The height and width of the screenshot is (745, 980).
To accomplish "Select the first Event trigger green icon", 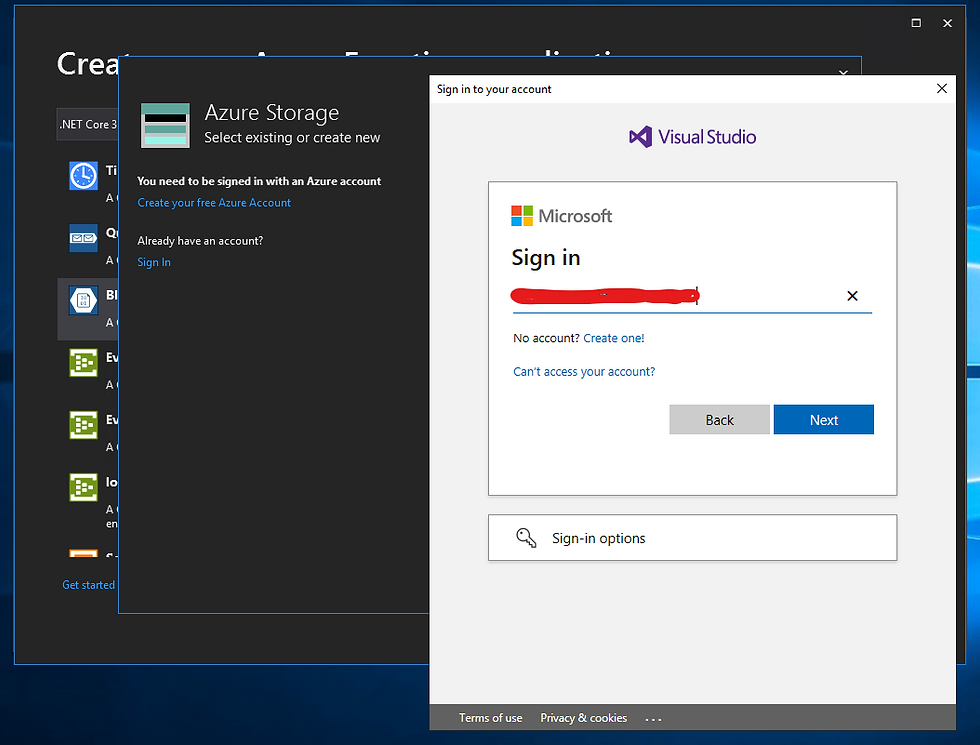I will click(83, 363).
